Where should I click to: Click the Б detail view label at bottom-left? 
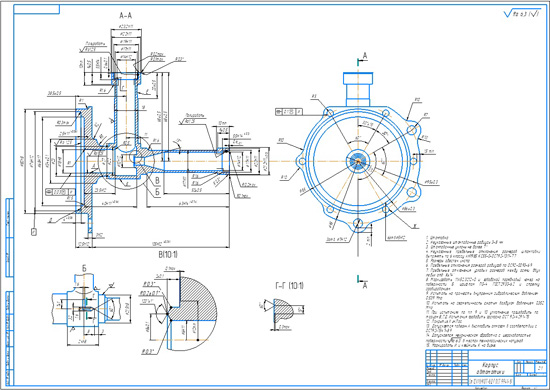tap(84, 269)
